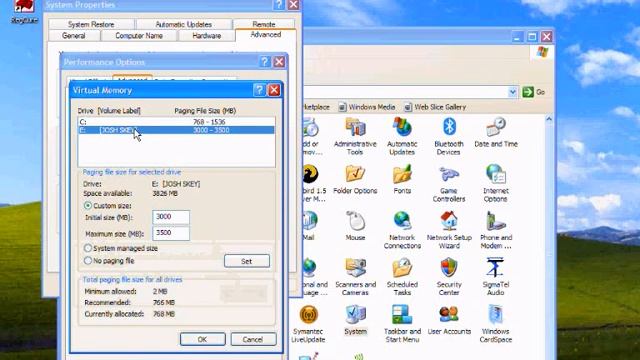Switch to General tab
The image size is (640, 360).
(74, 36)
